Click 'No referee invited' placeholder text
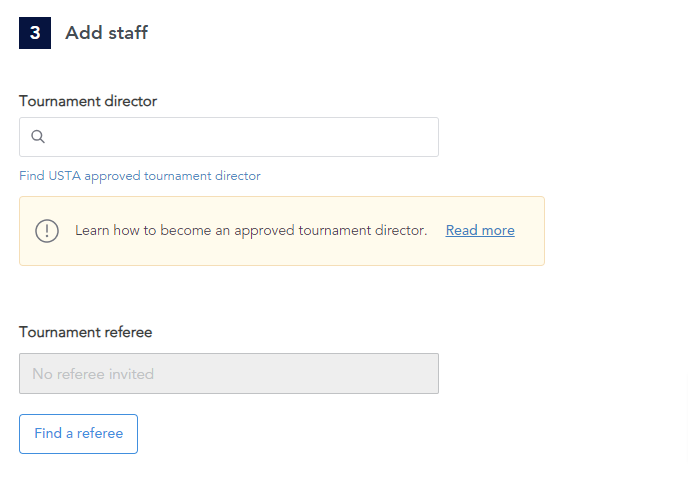Image resolution: width=688 pixels, height=481 pixels. coord(93,374)
